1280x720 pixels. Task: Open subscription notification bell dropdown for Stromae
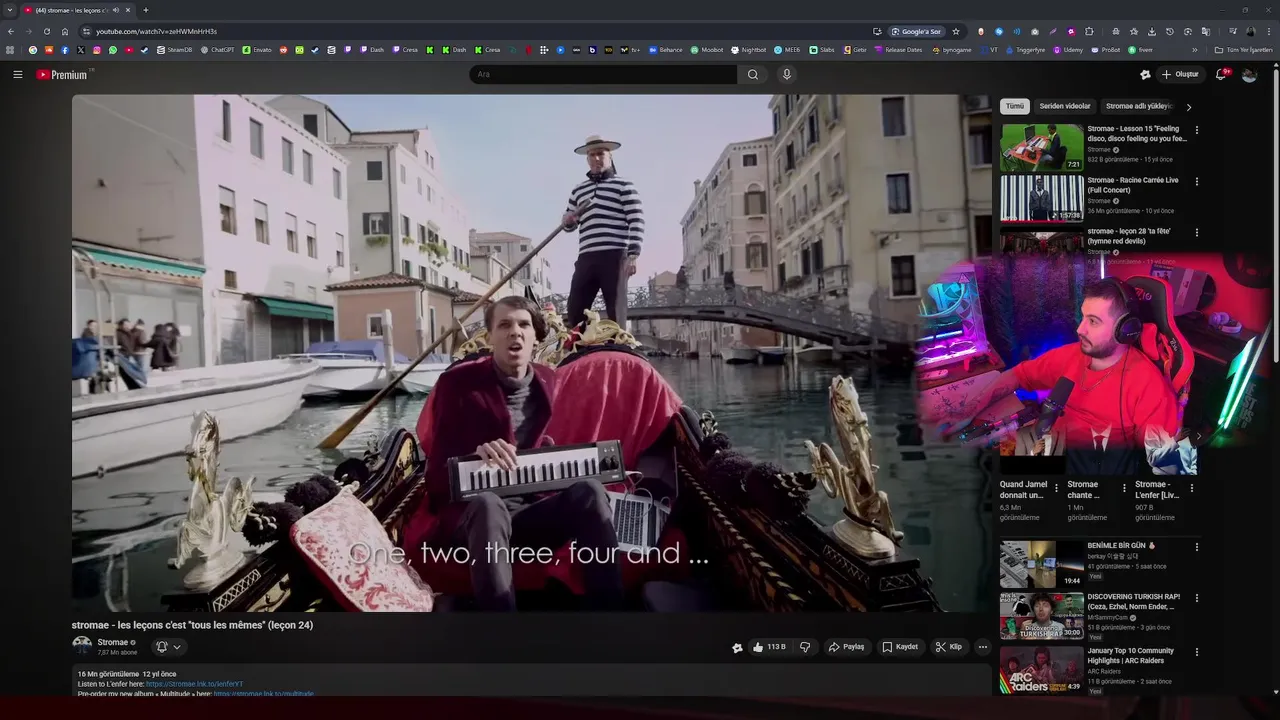(x=168, y=647)
